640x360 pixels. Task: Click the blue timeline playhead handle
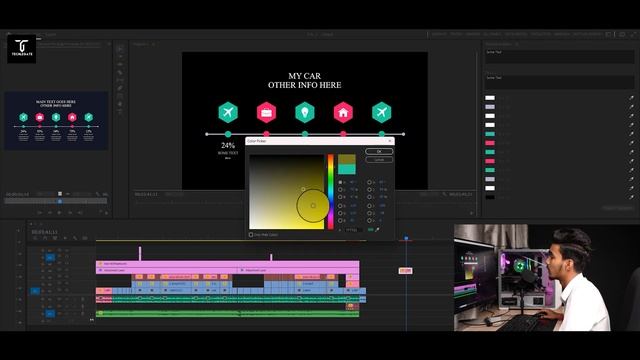point(406,238)
